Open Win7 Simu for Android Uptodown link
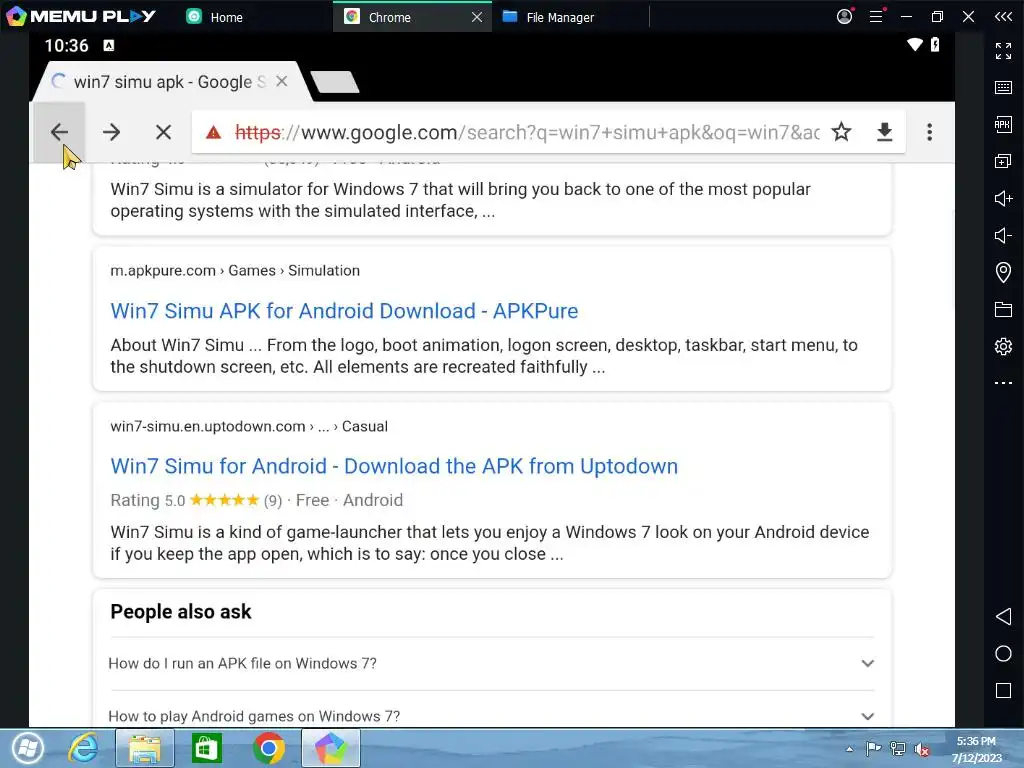The height and width of the screenshot is (768, 1024). point(394,466)
